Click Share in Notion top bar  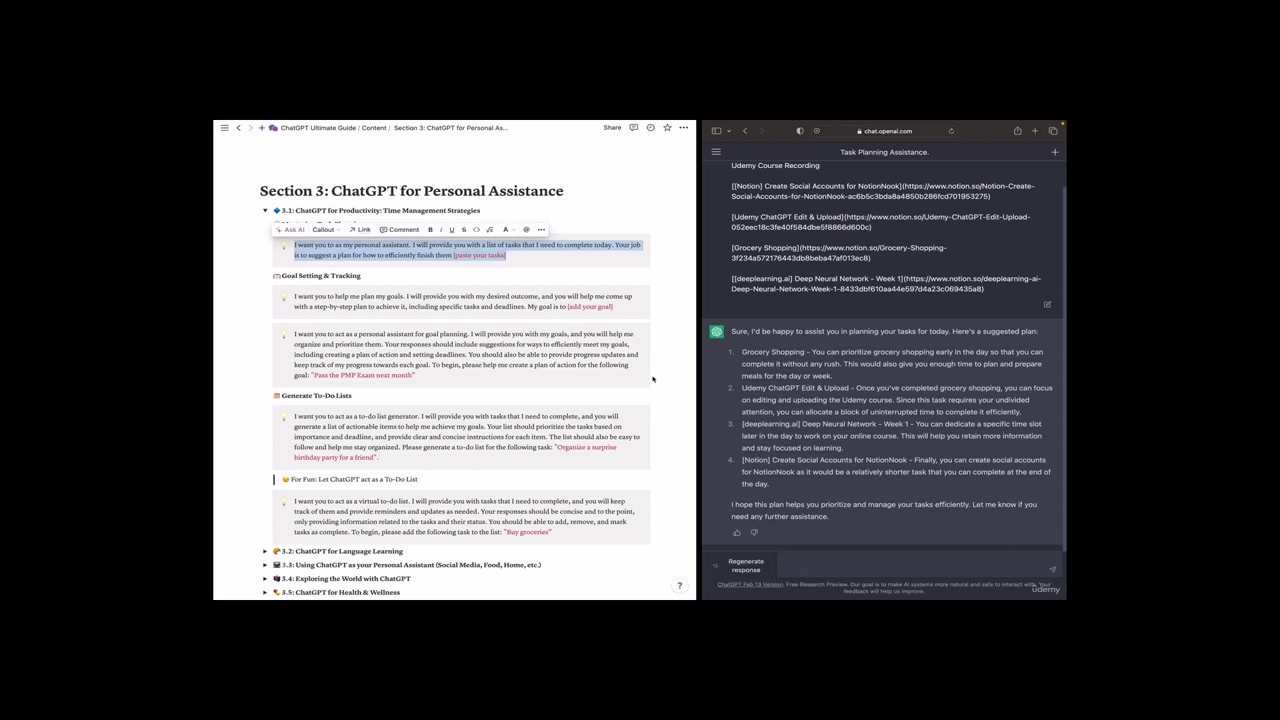[x=612, y=128]
